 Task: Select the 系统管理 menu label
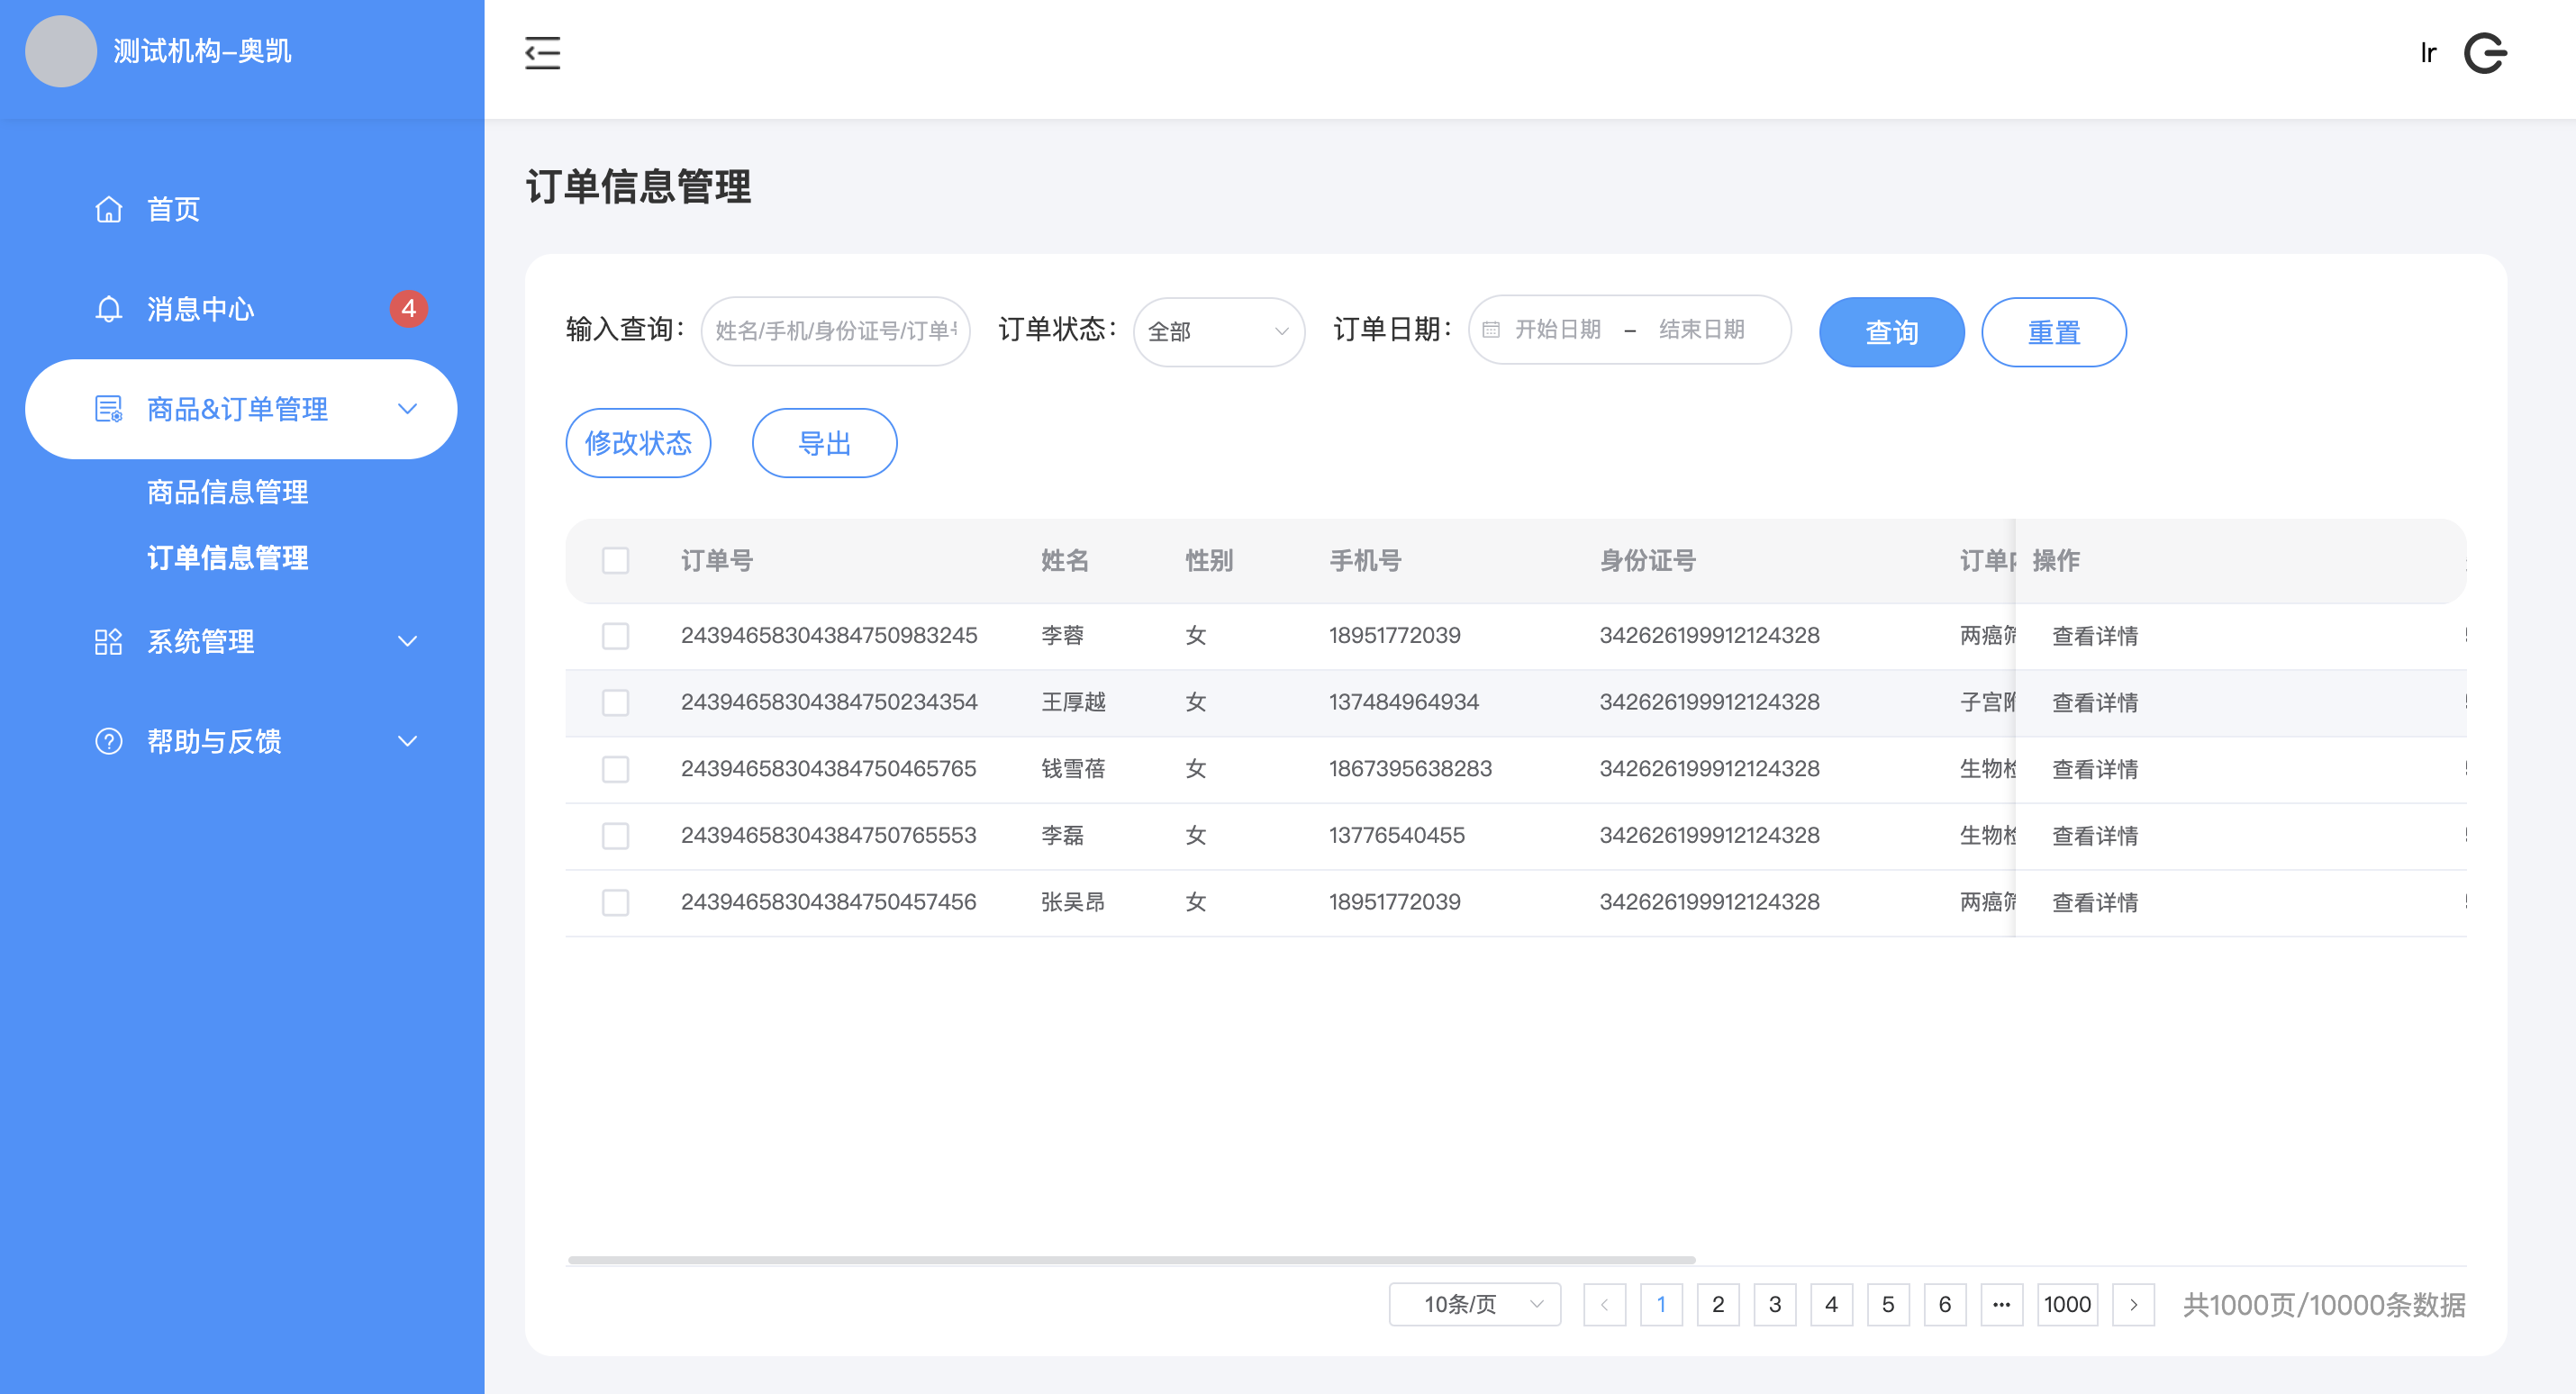200,641
